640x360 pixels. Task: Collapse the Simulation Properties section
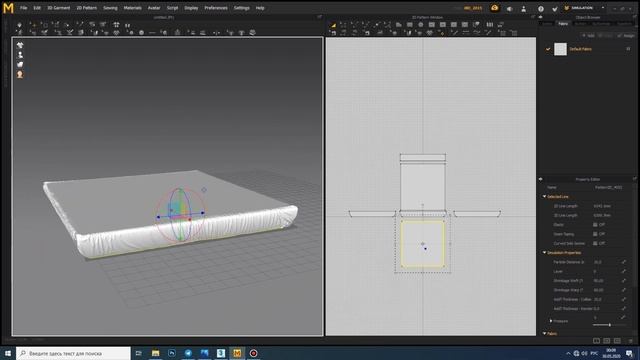(544, 253)
